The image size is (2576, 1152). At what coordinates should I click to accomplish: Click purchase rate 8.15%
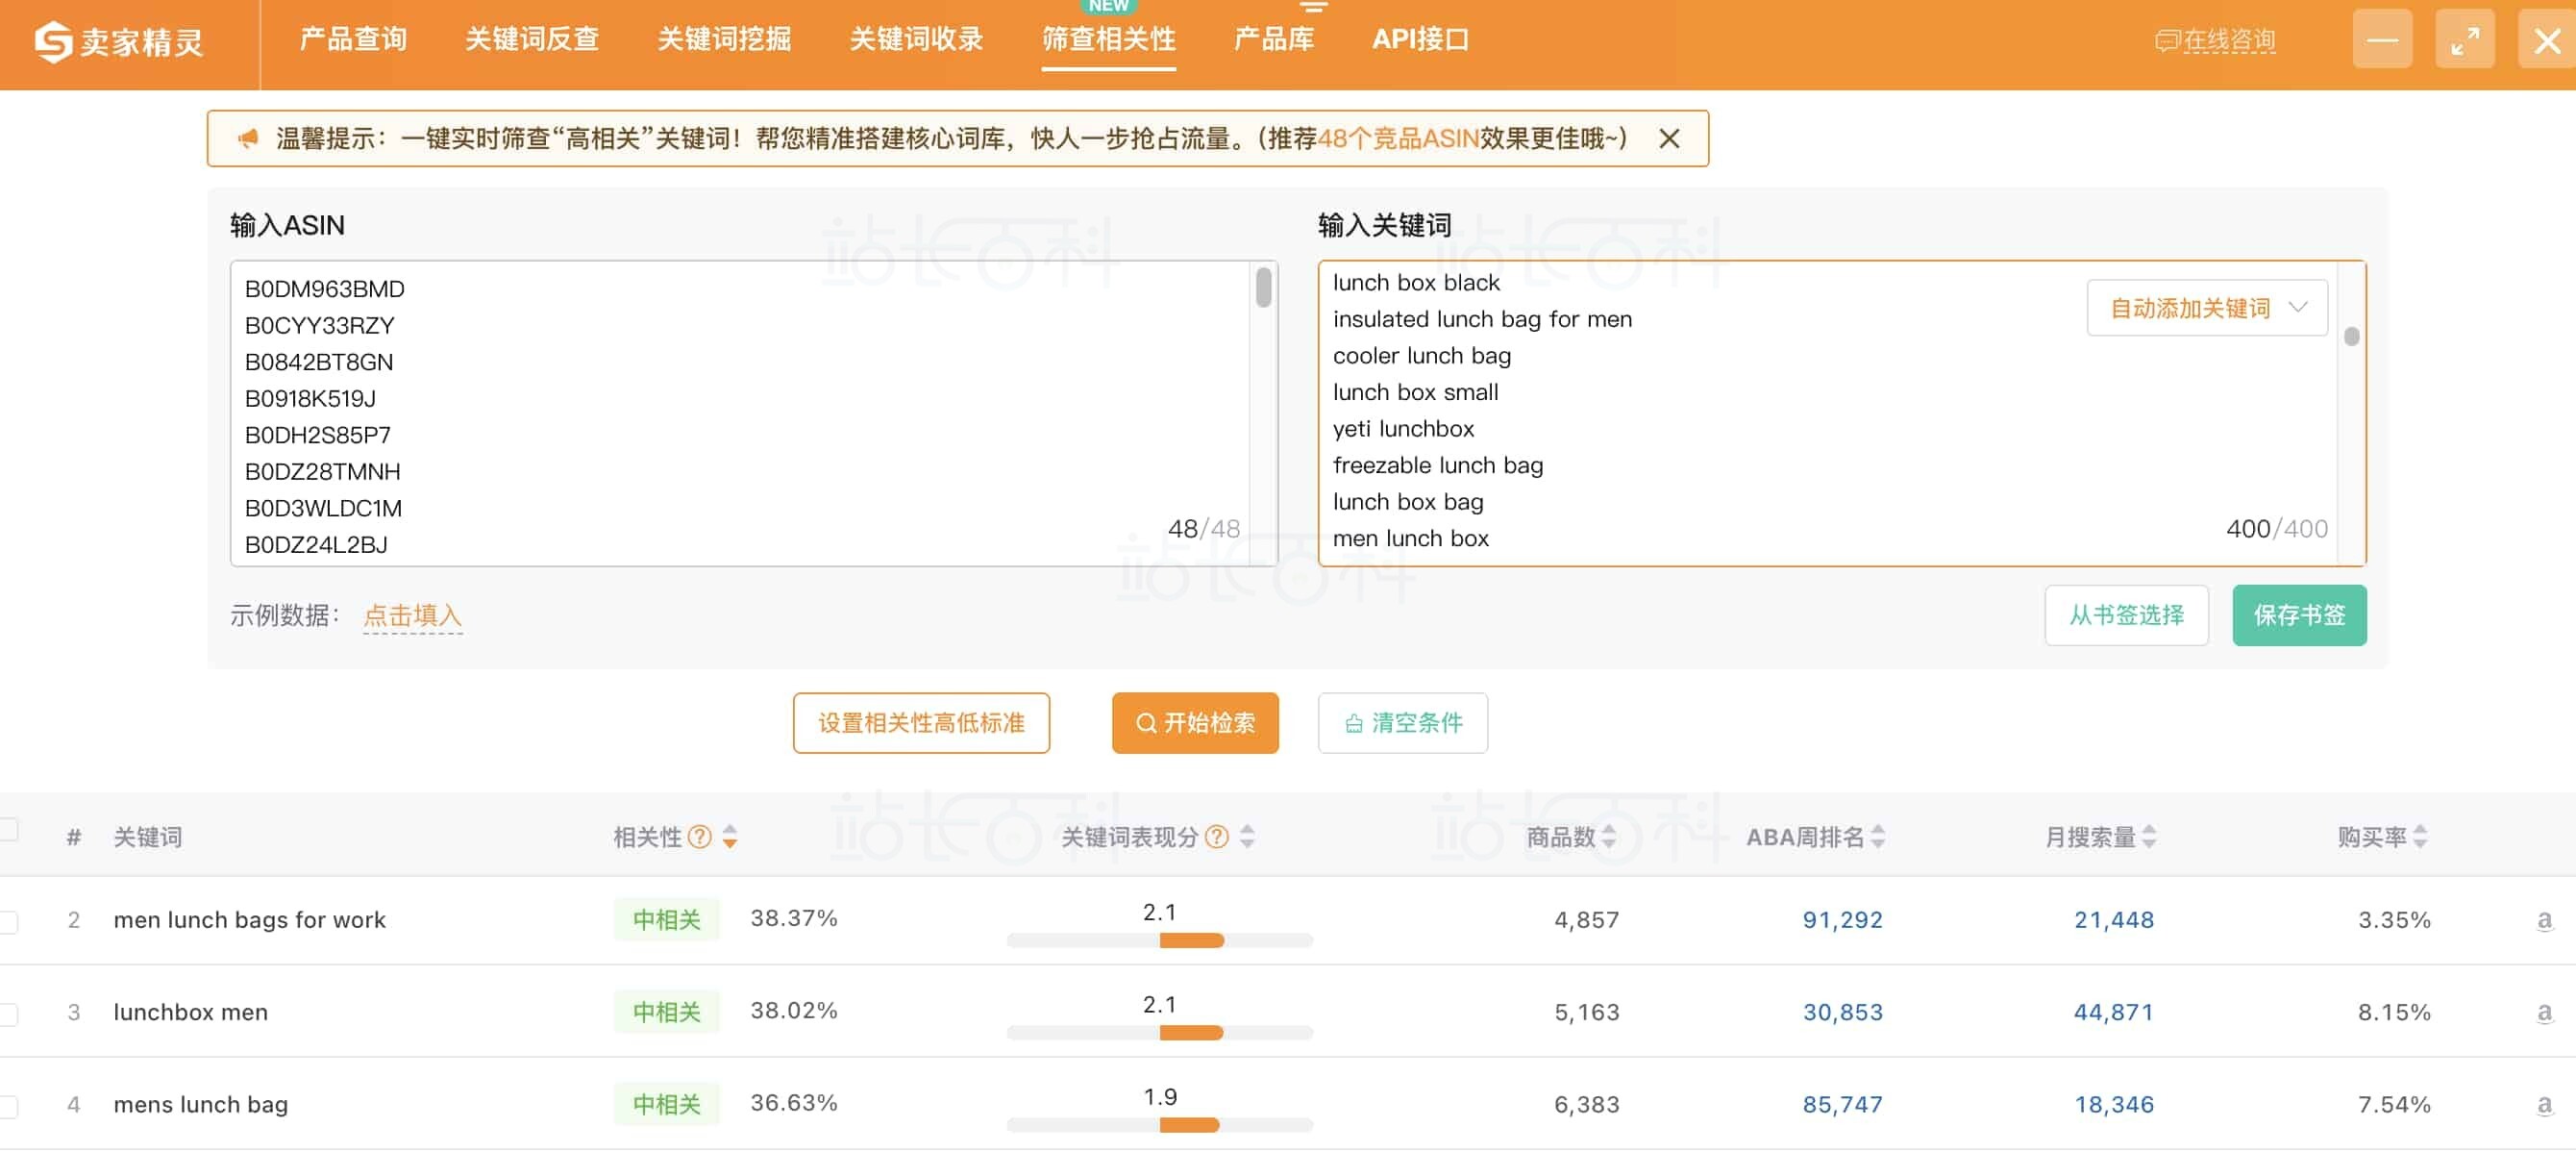2394,1012
